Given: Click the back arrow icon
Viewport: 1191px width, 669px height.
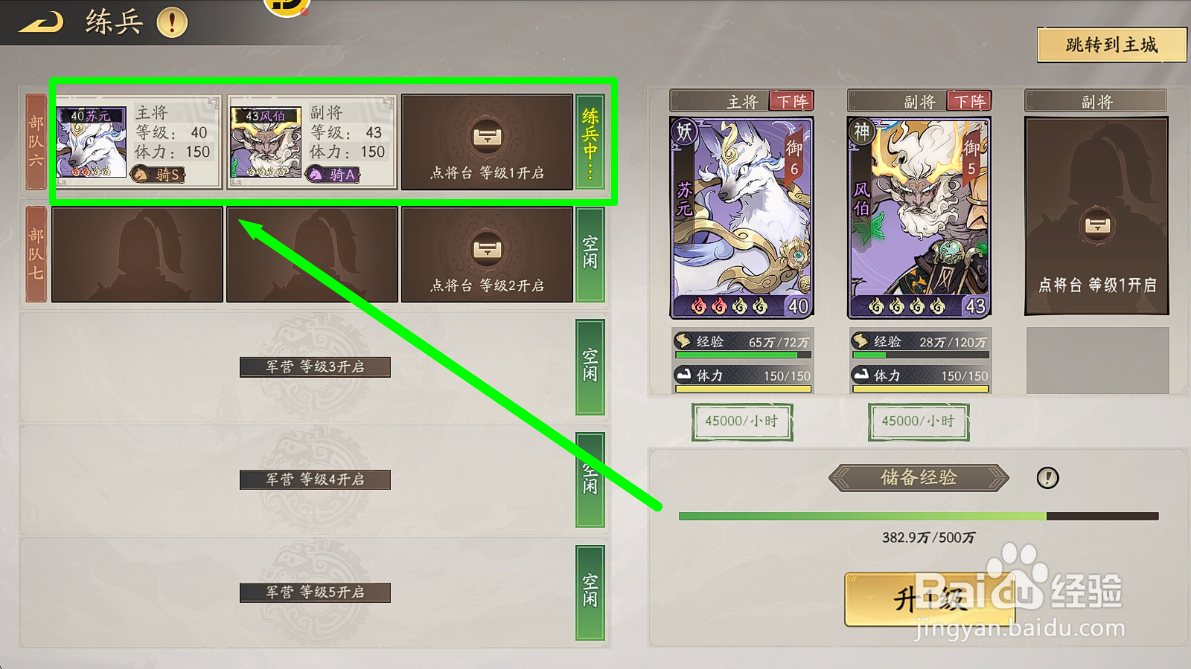Looking at the screenshot, I should pos(41,22).
